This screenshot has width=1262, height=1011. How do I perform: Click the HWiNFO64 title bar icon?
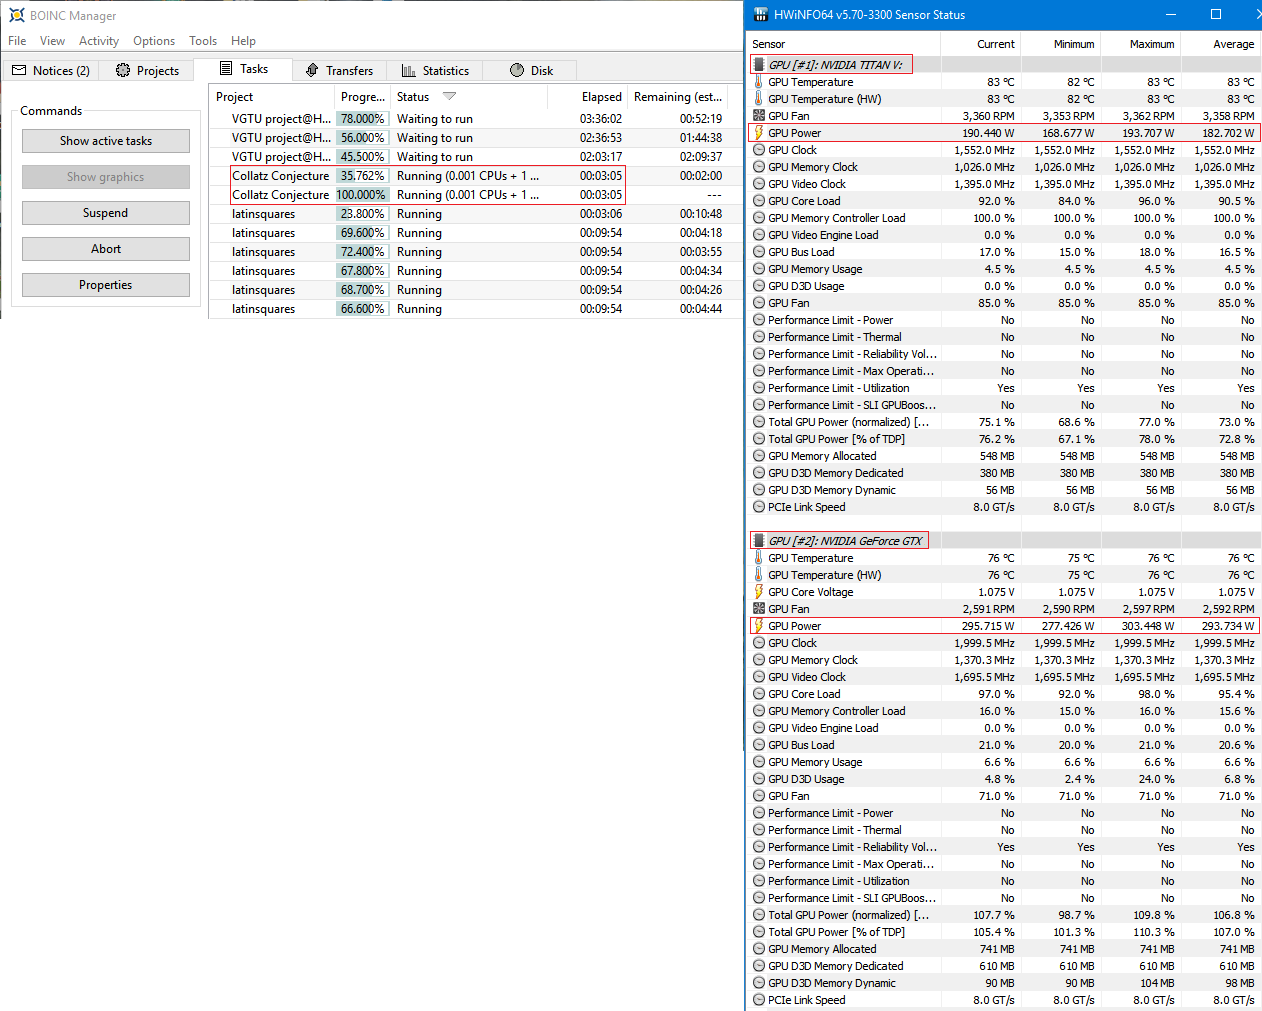click(760, 14)
